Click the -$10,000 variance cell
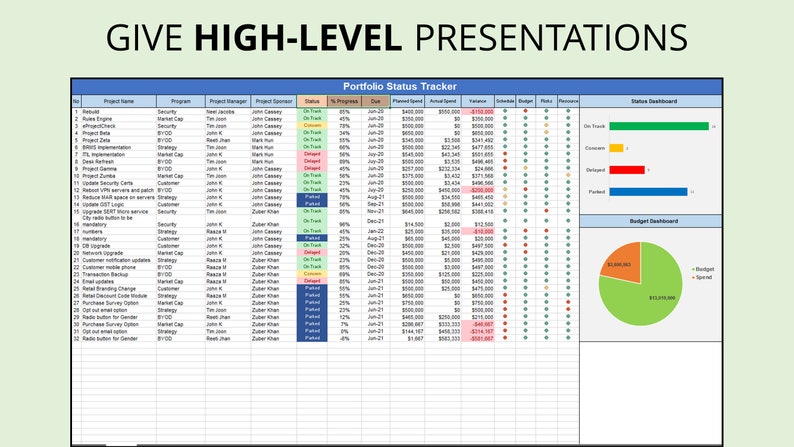794x447 pixels. pos(478,231)
